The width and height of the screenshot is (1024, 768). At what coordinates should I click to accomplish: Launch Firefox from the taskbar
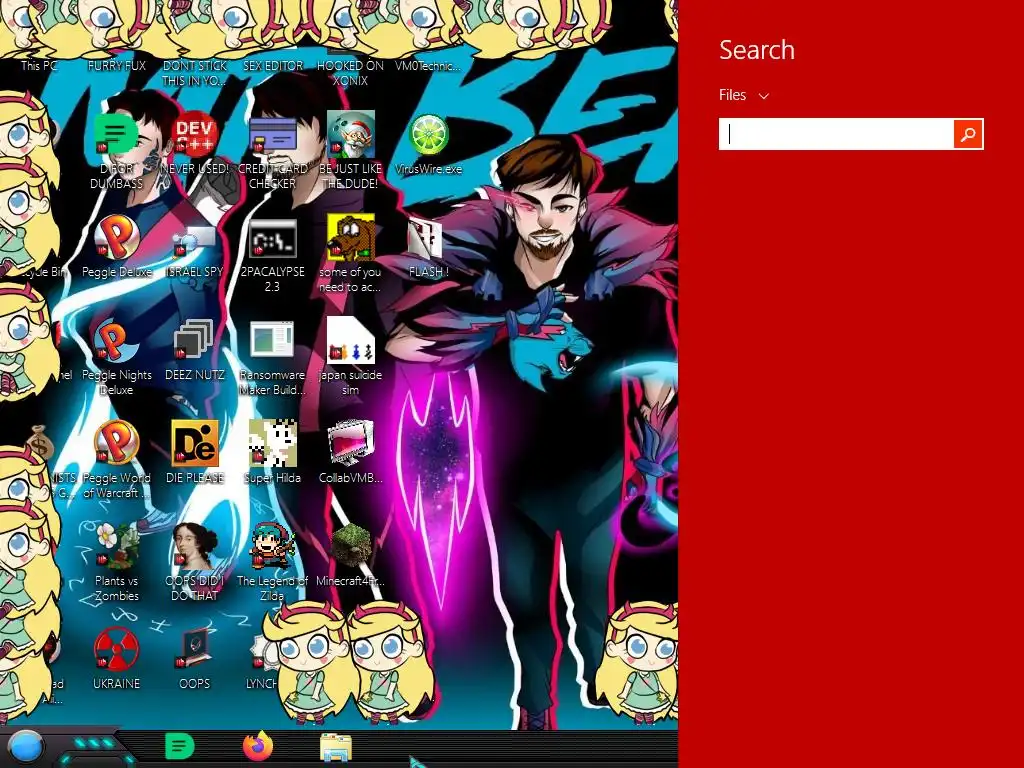coord(258,746)
